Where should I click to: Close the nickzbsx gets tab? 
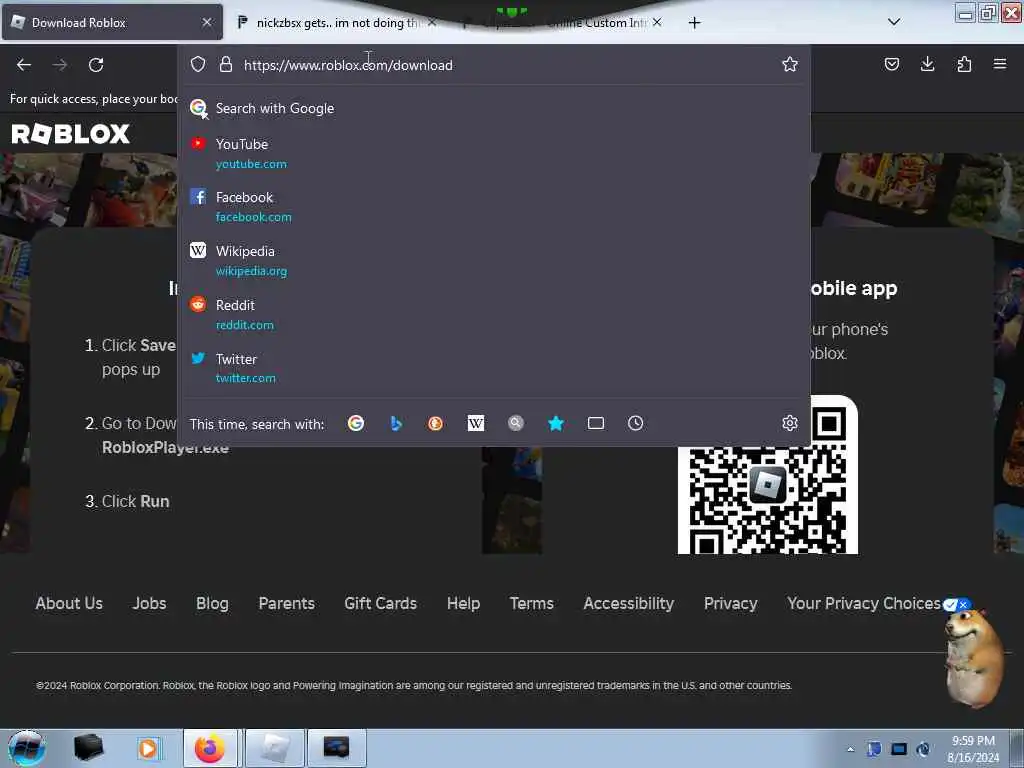(432, 22)
